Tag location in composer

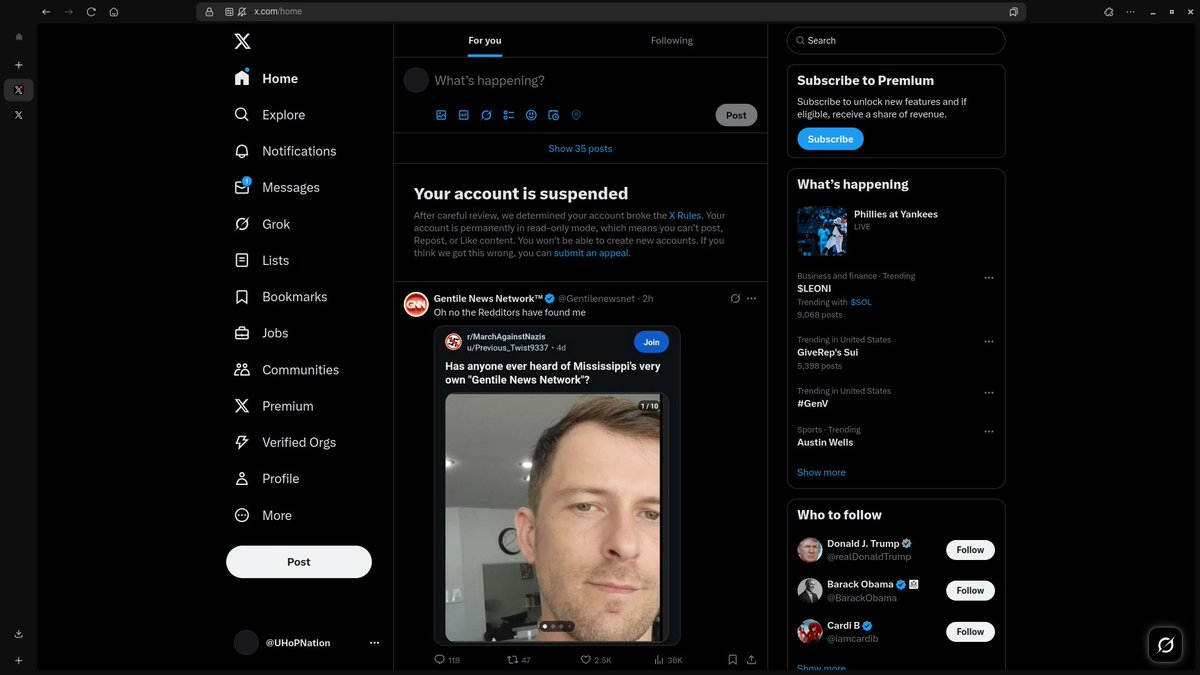(x=576, y=115)
